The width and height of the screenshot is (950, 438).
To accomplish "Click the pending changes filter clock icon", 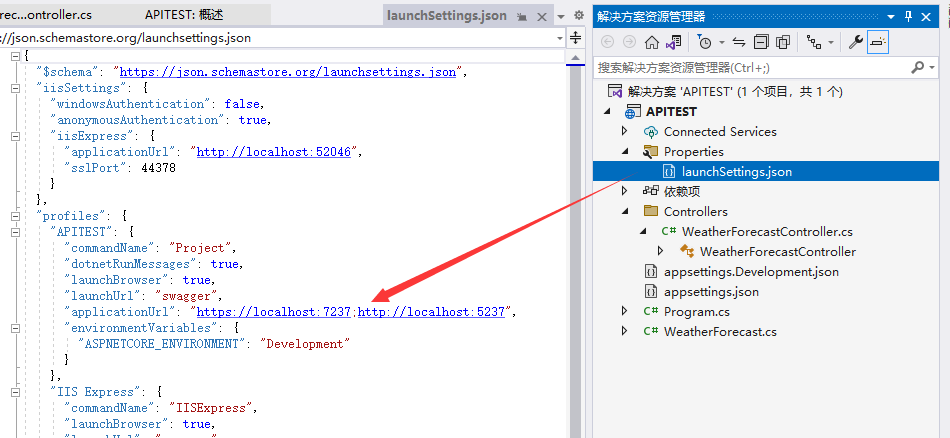I will [x=705, y=42].
